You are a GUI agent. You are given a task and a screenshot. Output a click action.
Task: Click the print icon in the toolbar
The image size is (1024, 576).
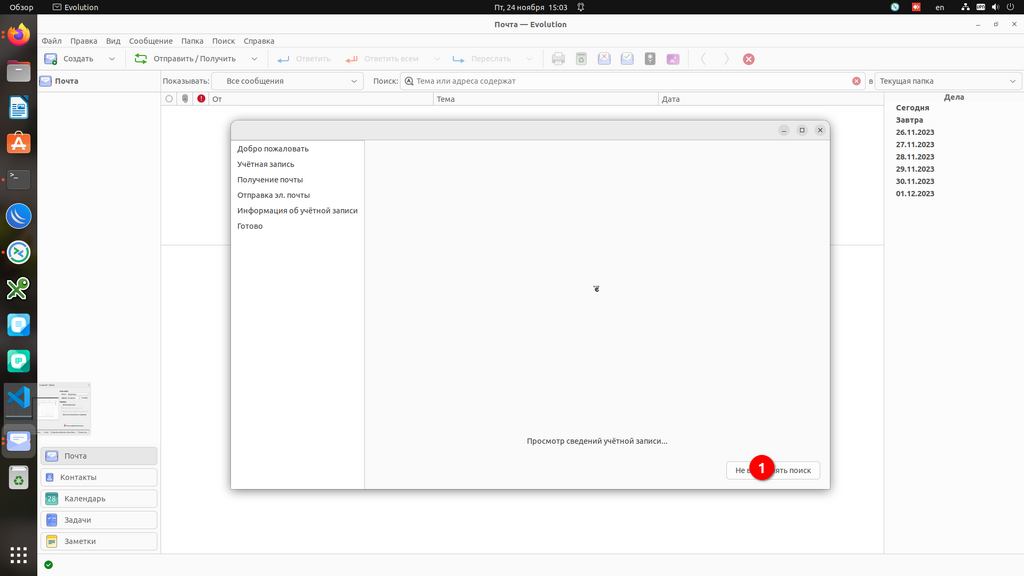point(558,59)
